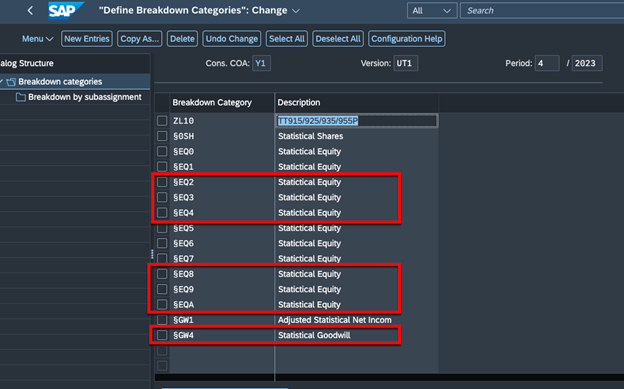The width and height of the screenshot is (624, 389).
Task: Click the Copy As... button
Action: click(140, 39)
